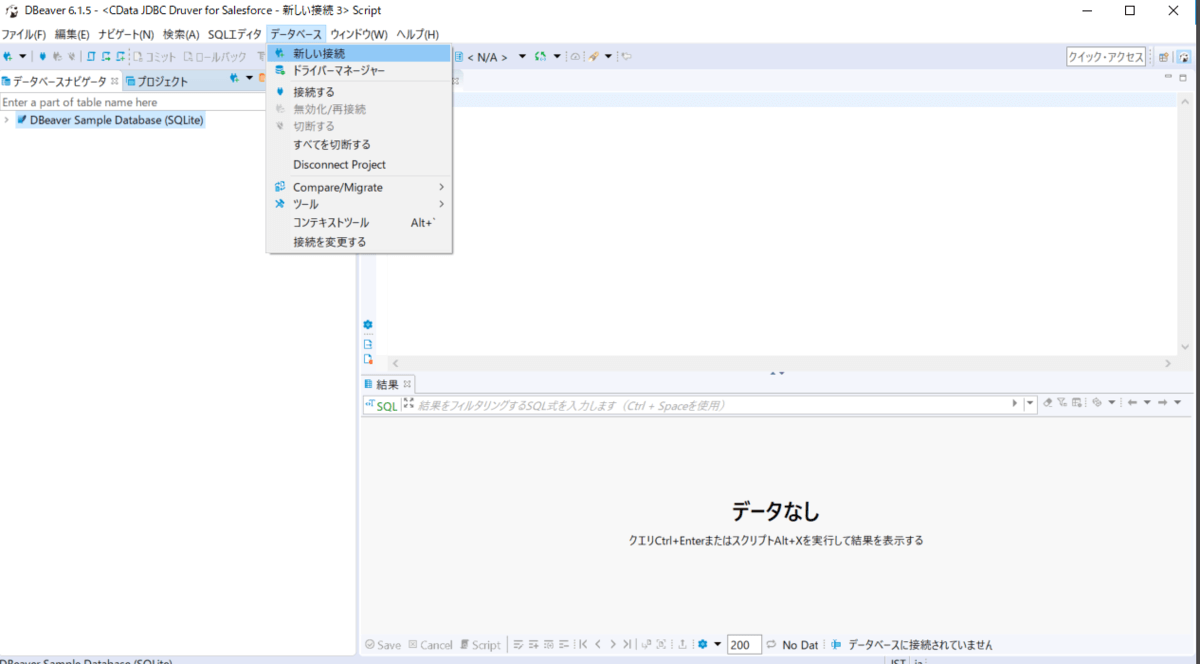Expand the DBeaver Sample Database tree node

pyautogui.click(x=7, y=120)
